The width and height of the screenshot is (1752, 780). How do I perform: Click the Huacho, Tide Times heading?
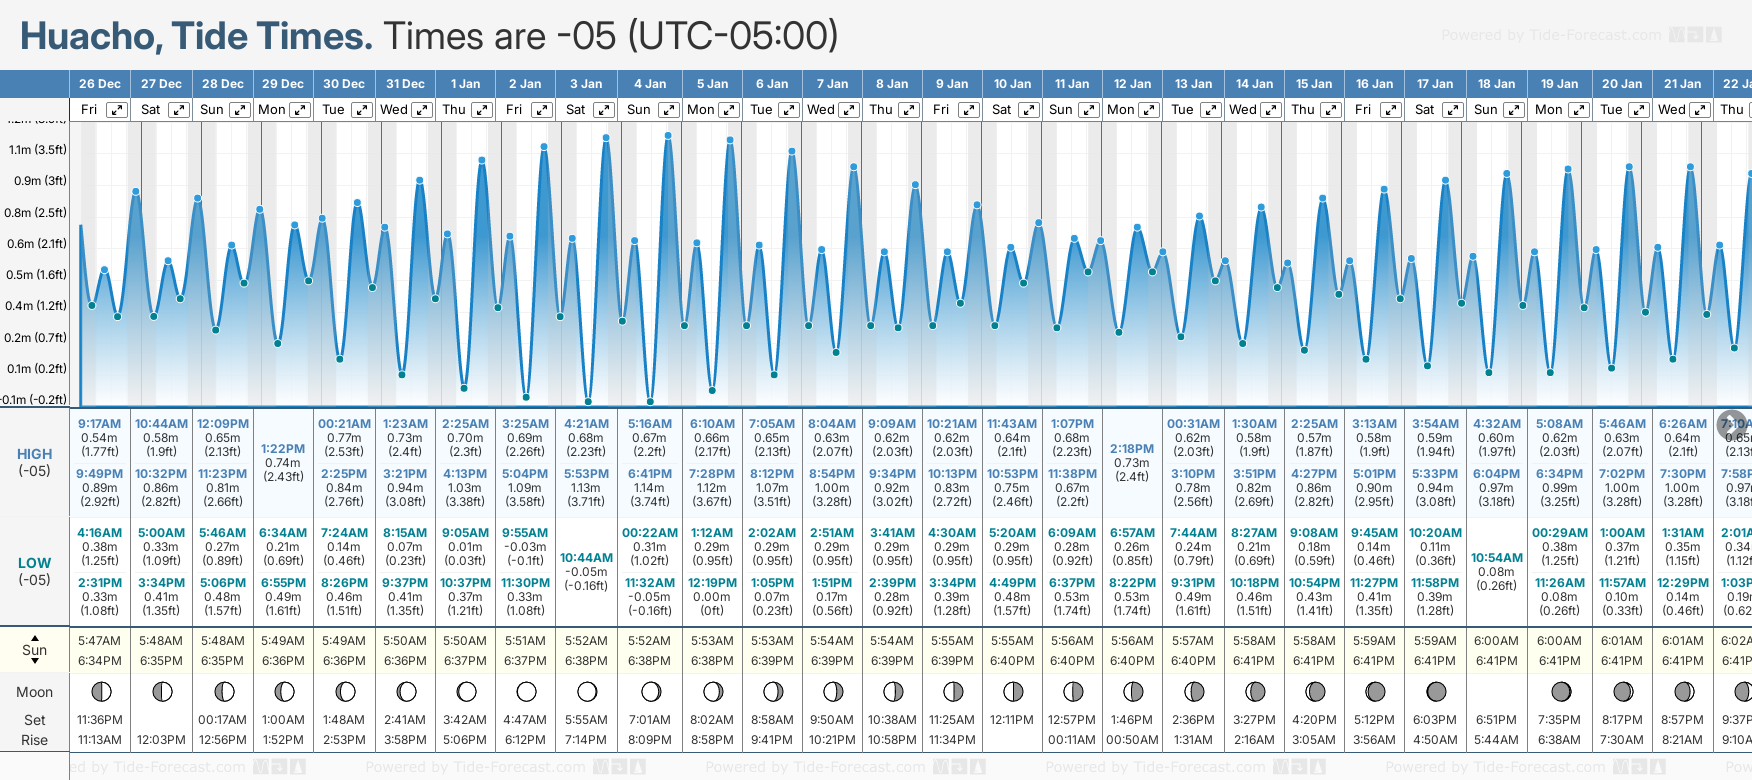pyautogui.click(x=196, y=36)
